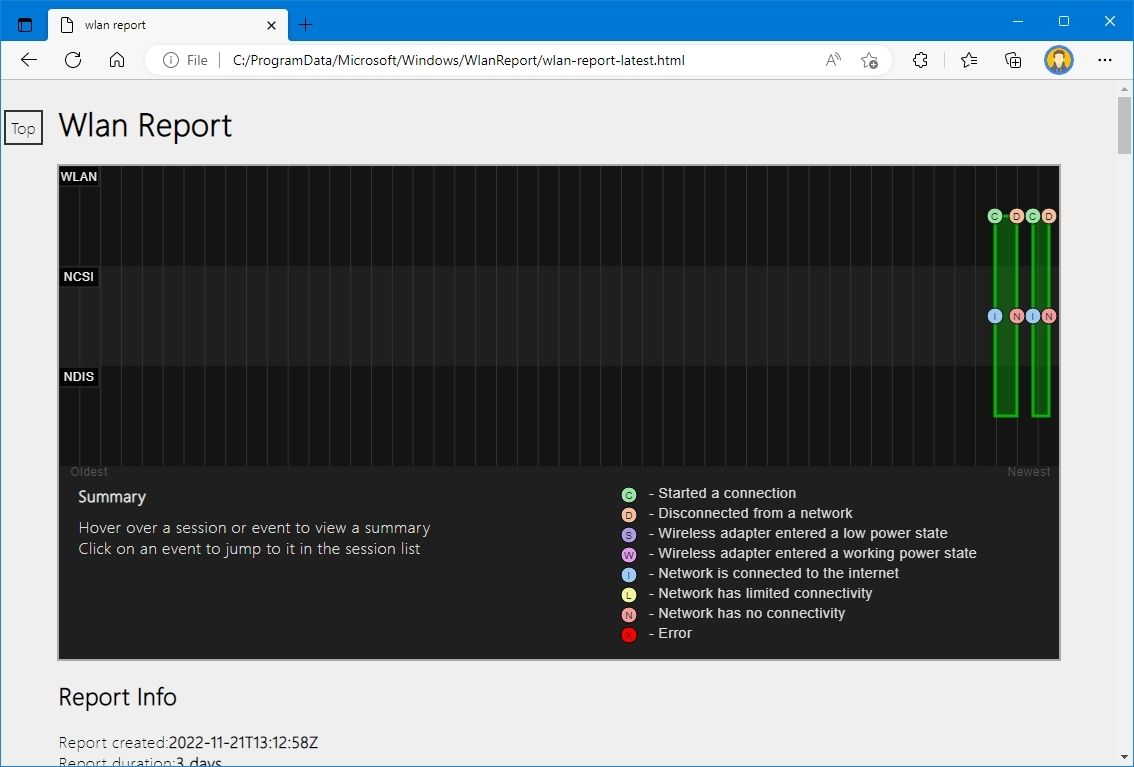Toggle the favorite star for this page
1134x767 pixels.
869,60
